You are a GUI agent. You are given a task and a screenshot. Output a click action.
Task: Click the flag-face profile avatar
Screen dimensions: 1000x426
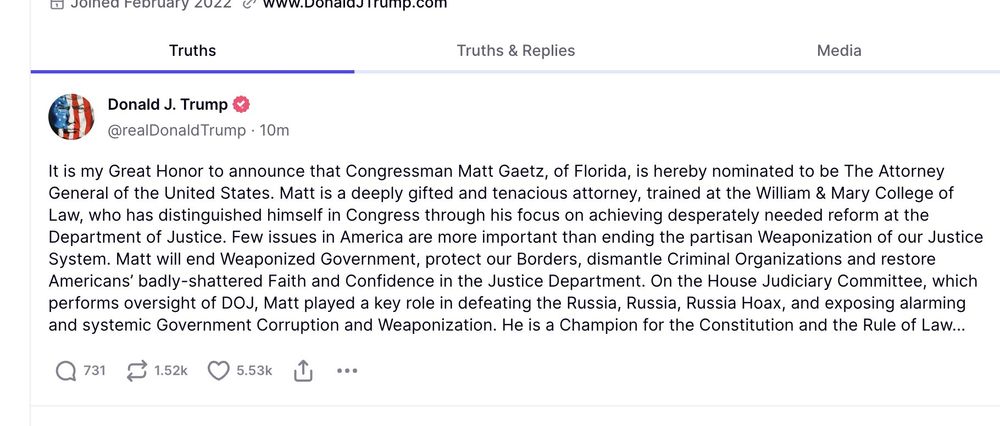(x=71, y=117)
